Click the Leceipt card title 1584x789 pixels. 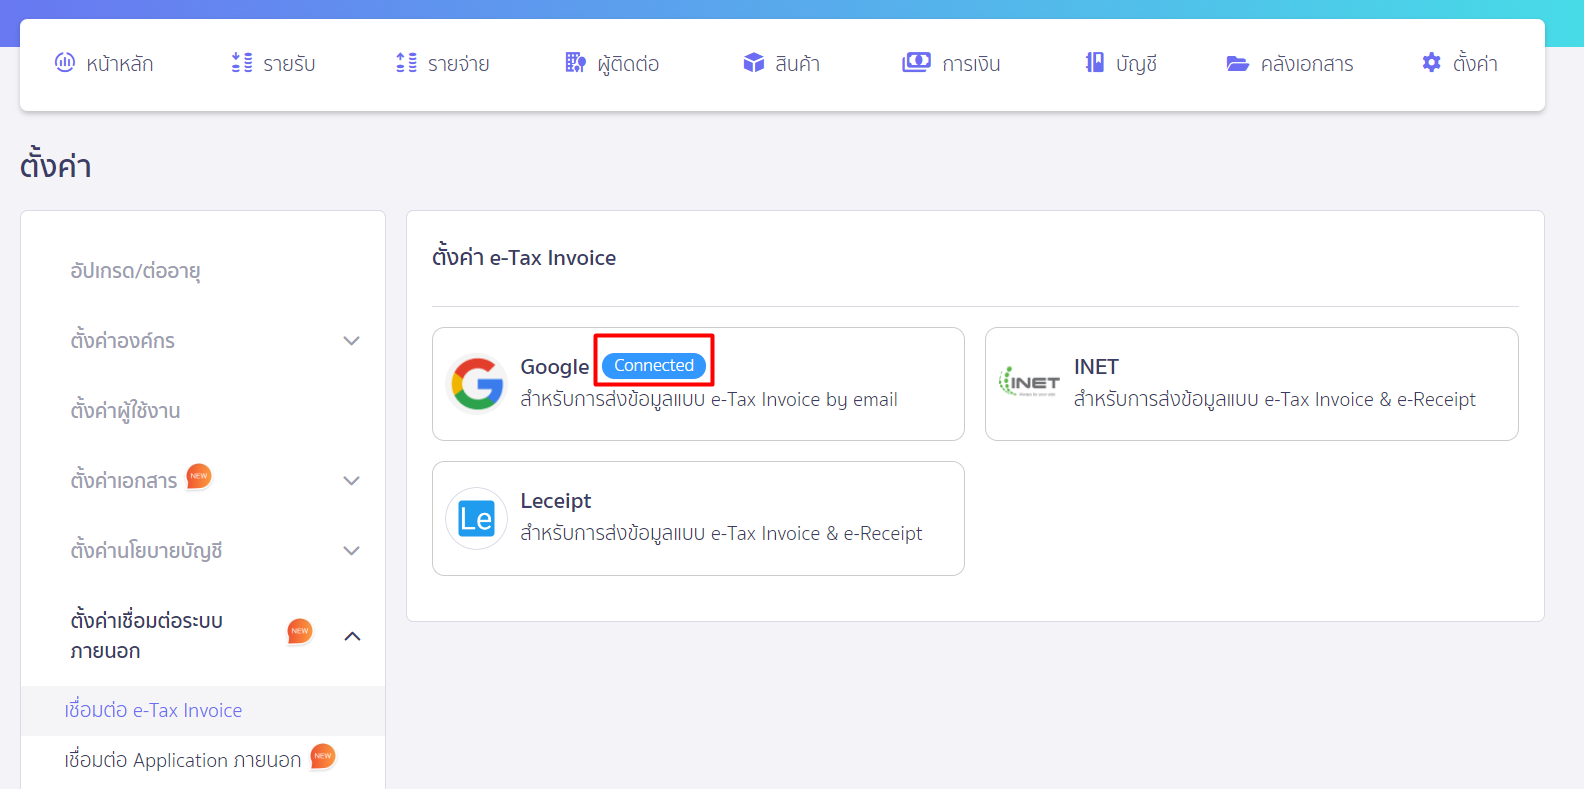click(x=556, y=501)
